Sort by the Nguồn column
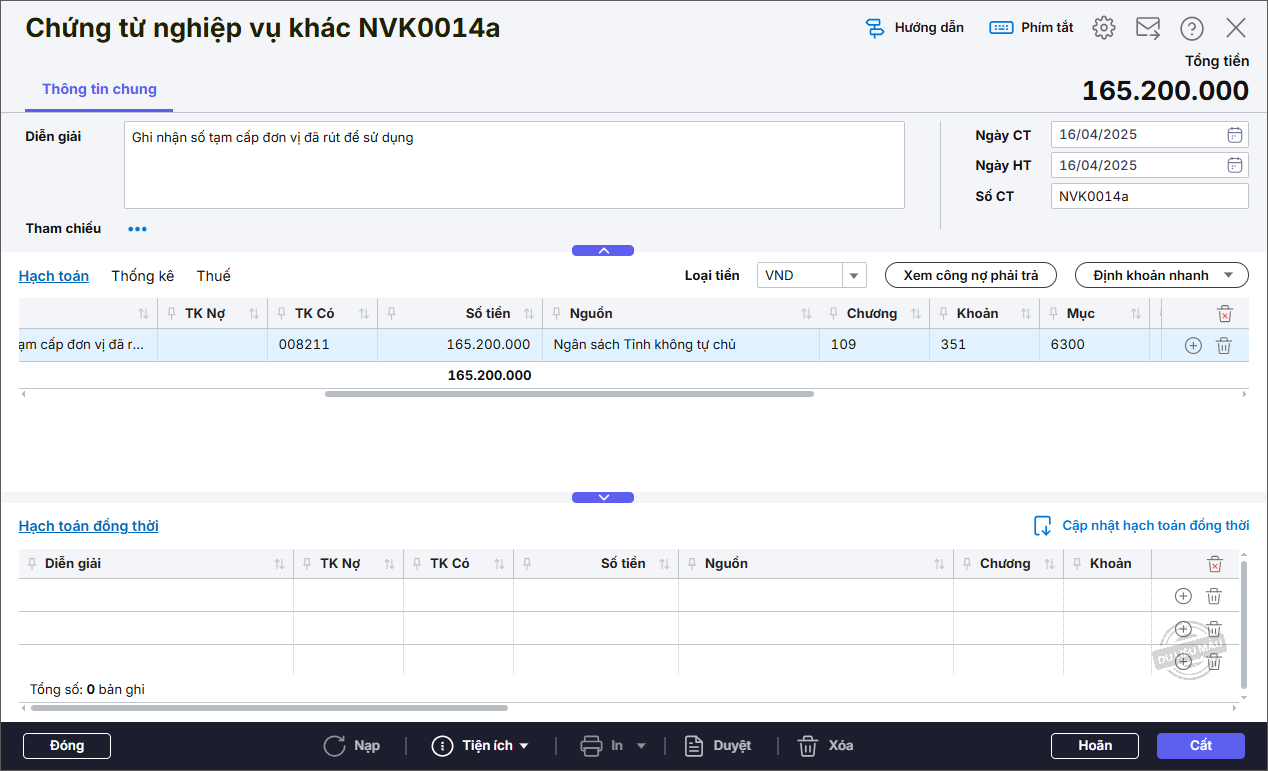 806,314
